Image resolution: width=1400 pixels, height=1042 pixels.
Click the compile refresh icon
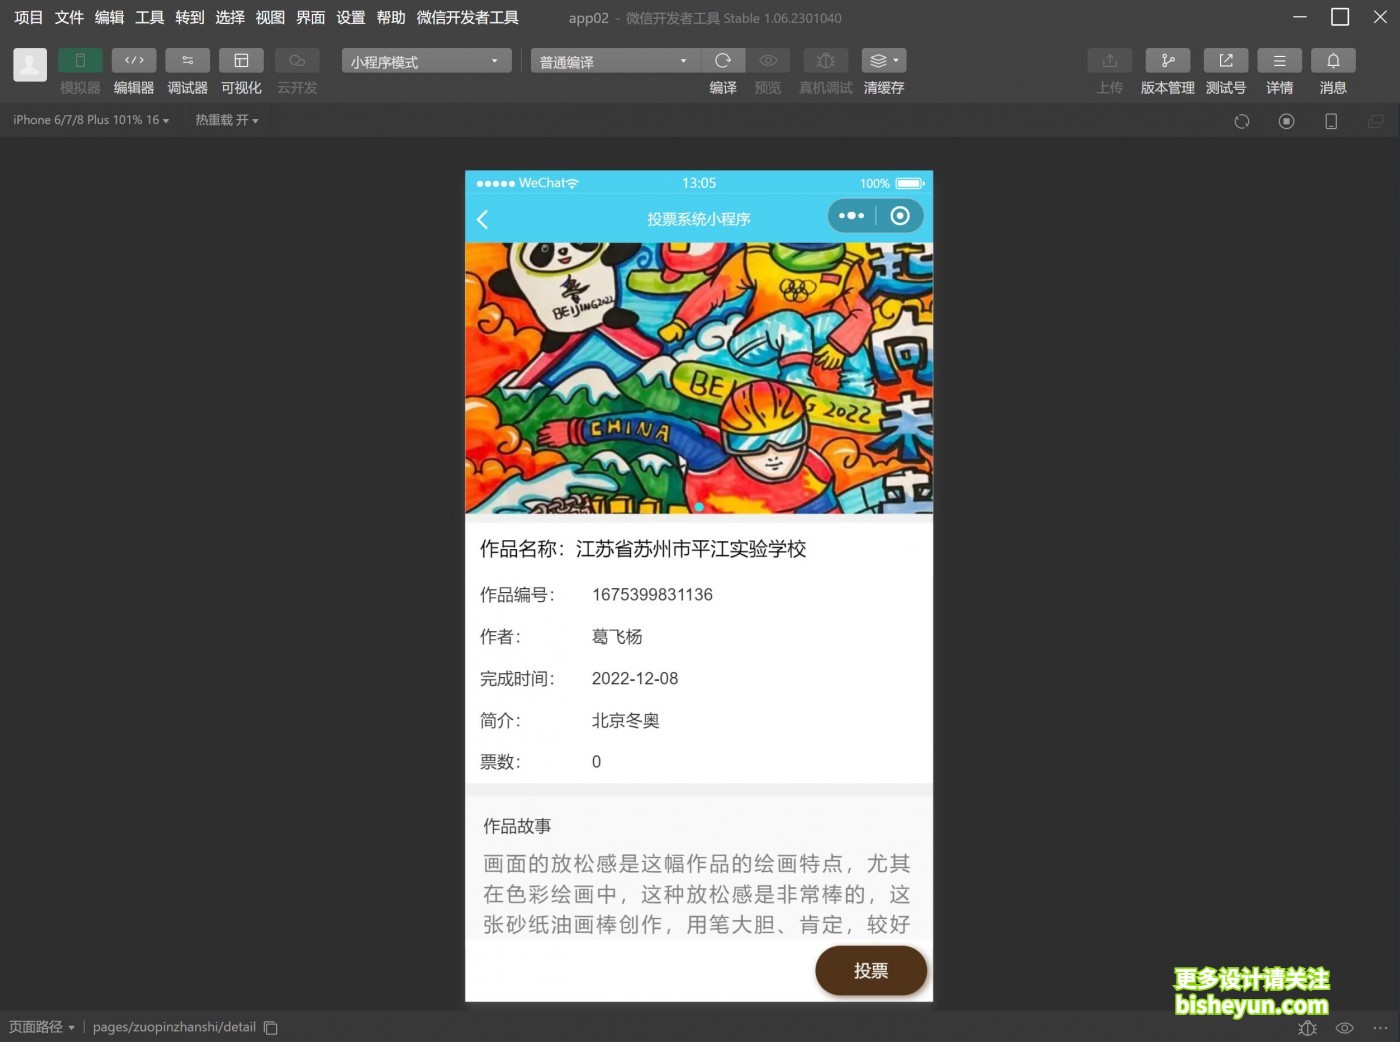pos(723,61)
